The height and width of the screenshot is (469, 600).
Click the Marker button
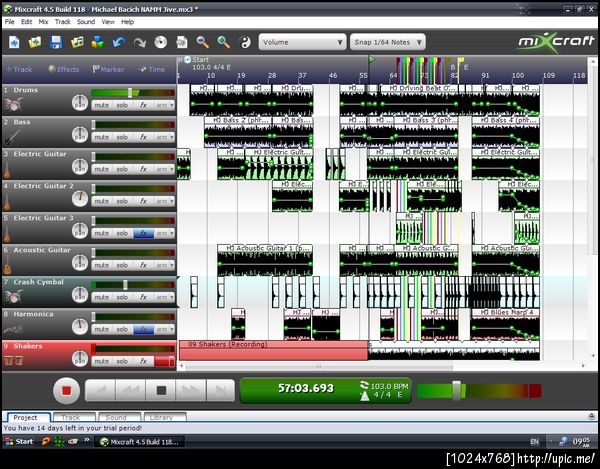pyautogui.click(x=109, y=69)
